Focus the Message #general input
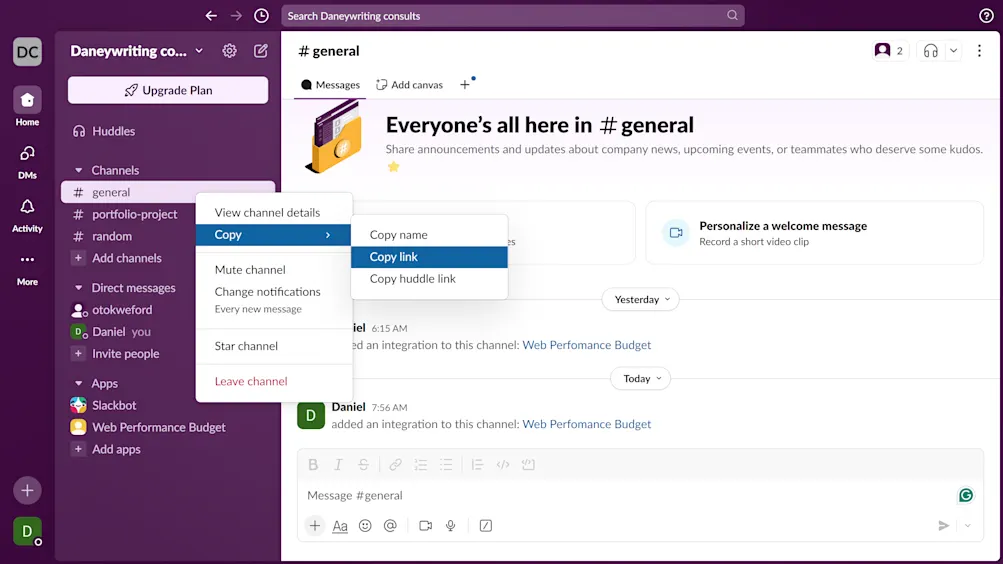The width and height of the screenshot is (1003, 564). tap(640, 496)
